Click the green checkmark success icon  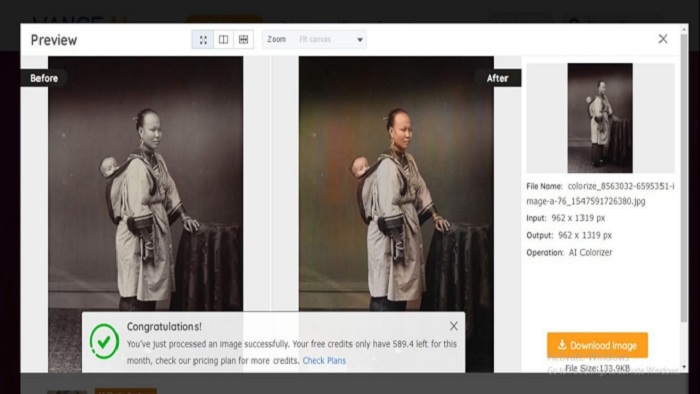104,341
